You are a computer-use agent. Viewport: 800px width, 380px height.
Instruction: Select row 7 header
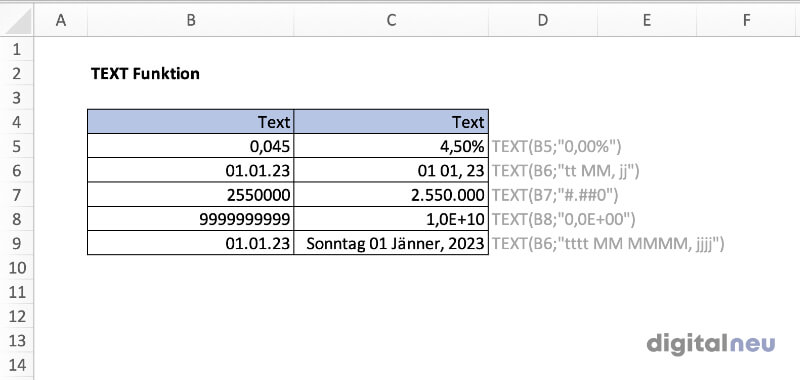(x=17, y=195)
